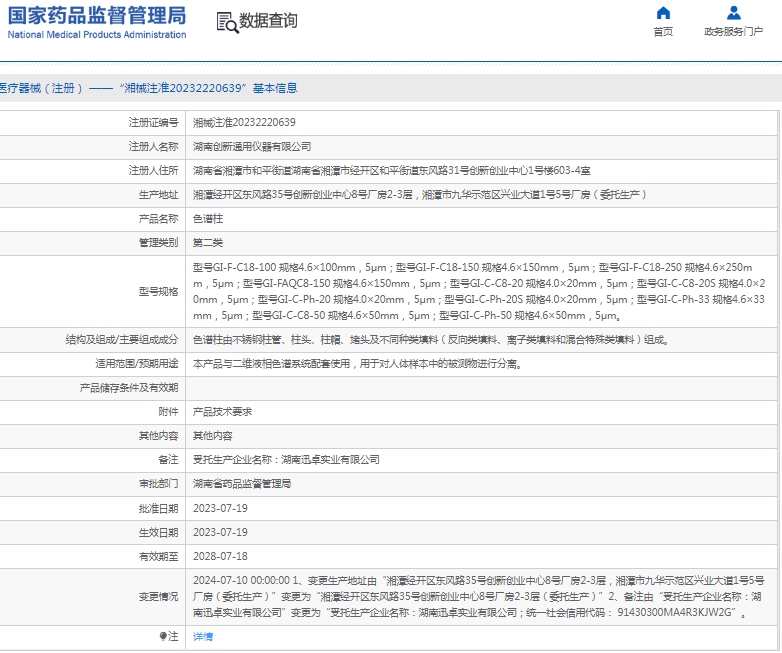This screenshot has width=782, height=653.
Task: Click the 政务服务门户 label
Action: pyautogui.click(x=733, y=32)
